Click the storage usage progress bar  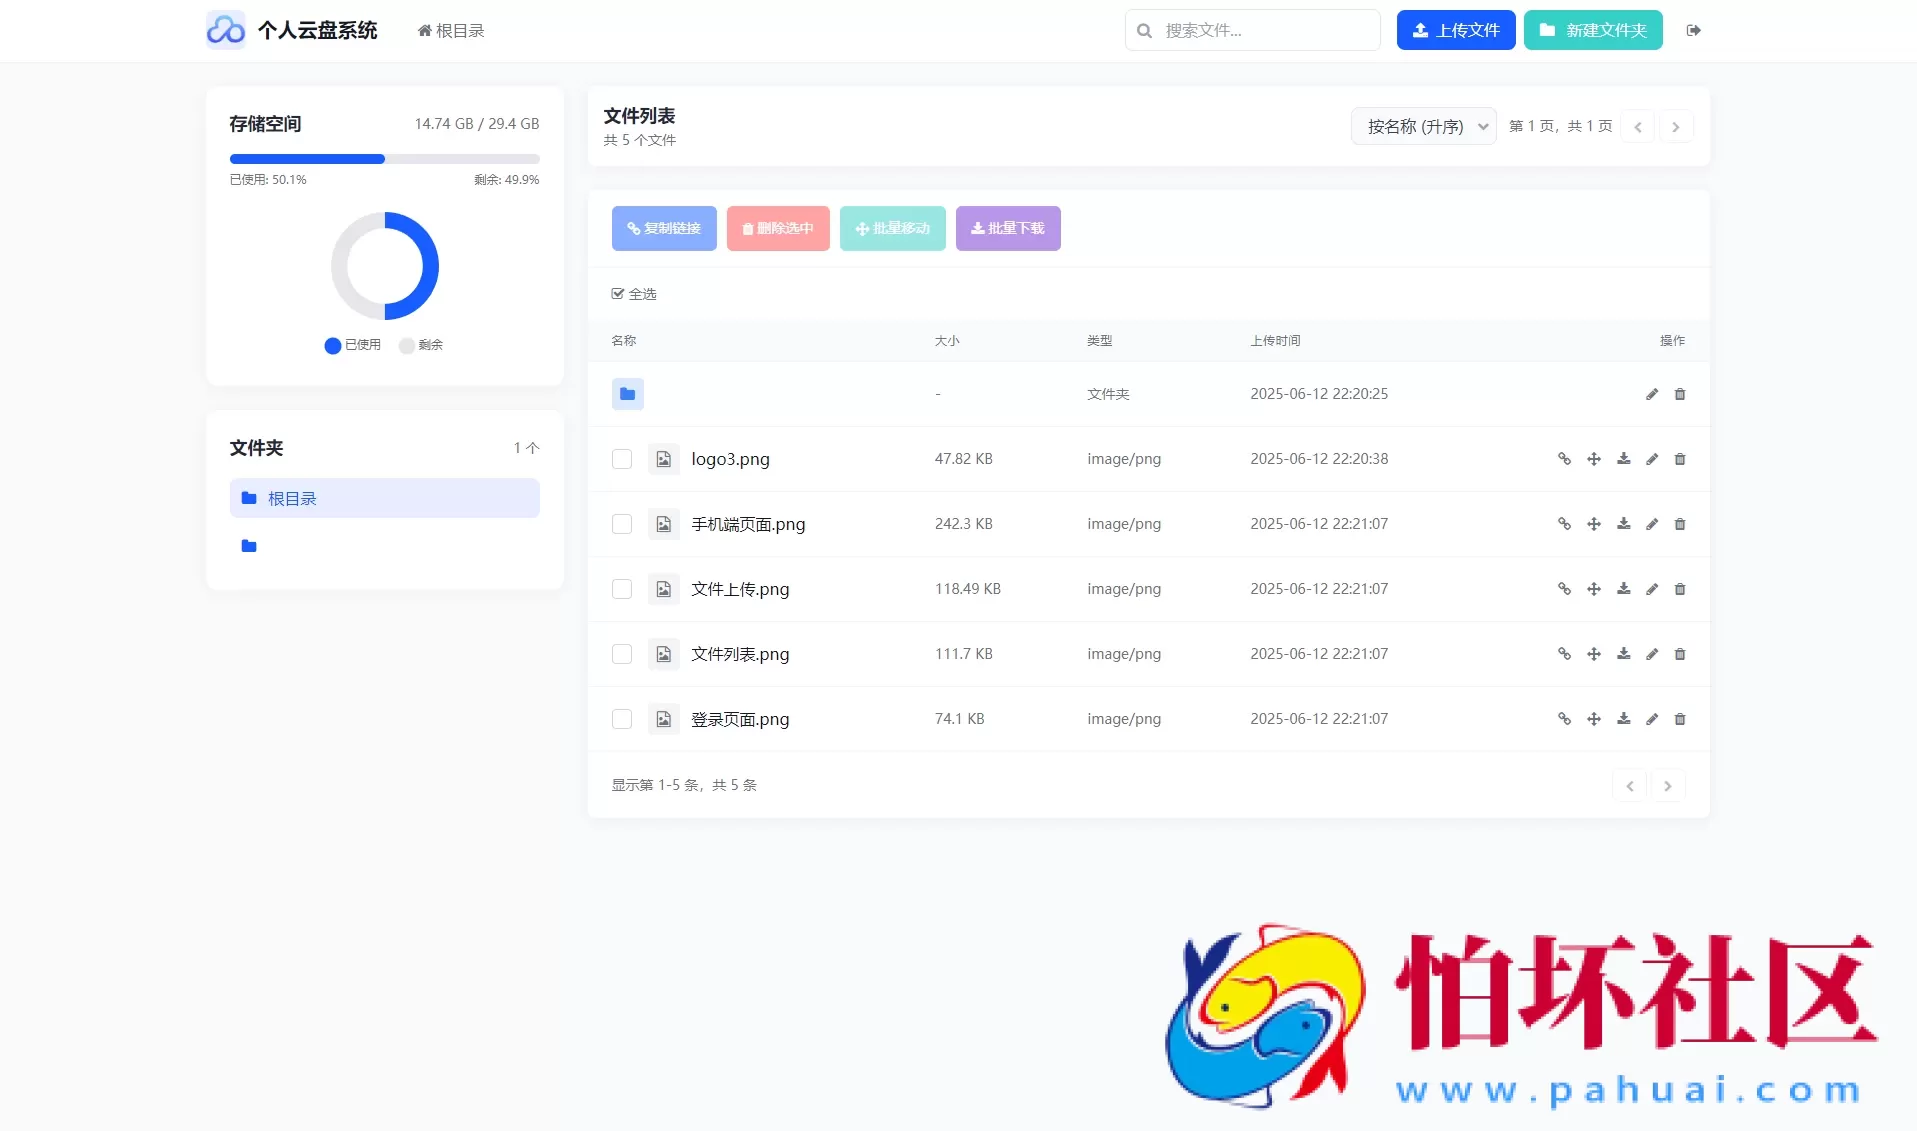[x=384, y=159]
